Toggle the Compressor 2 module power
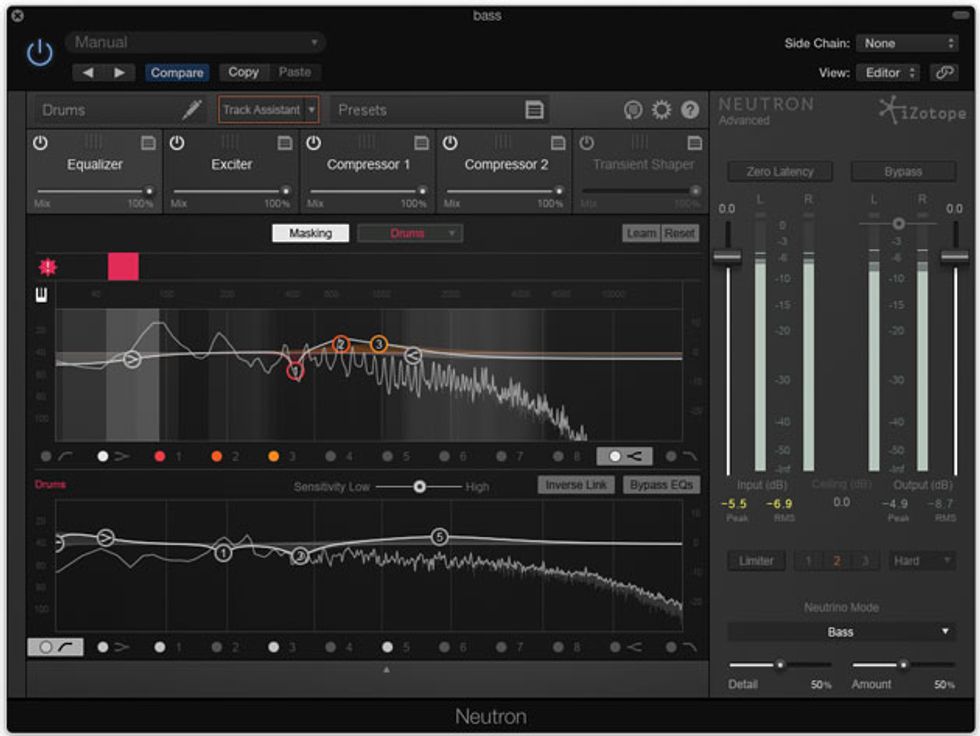980x736 pixels. tap(450, 143)
